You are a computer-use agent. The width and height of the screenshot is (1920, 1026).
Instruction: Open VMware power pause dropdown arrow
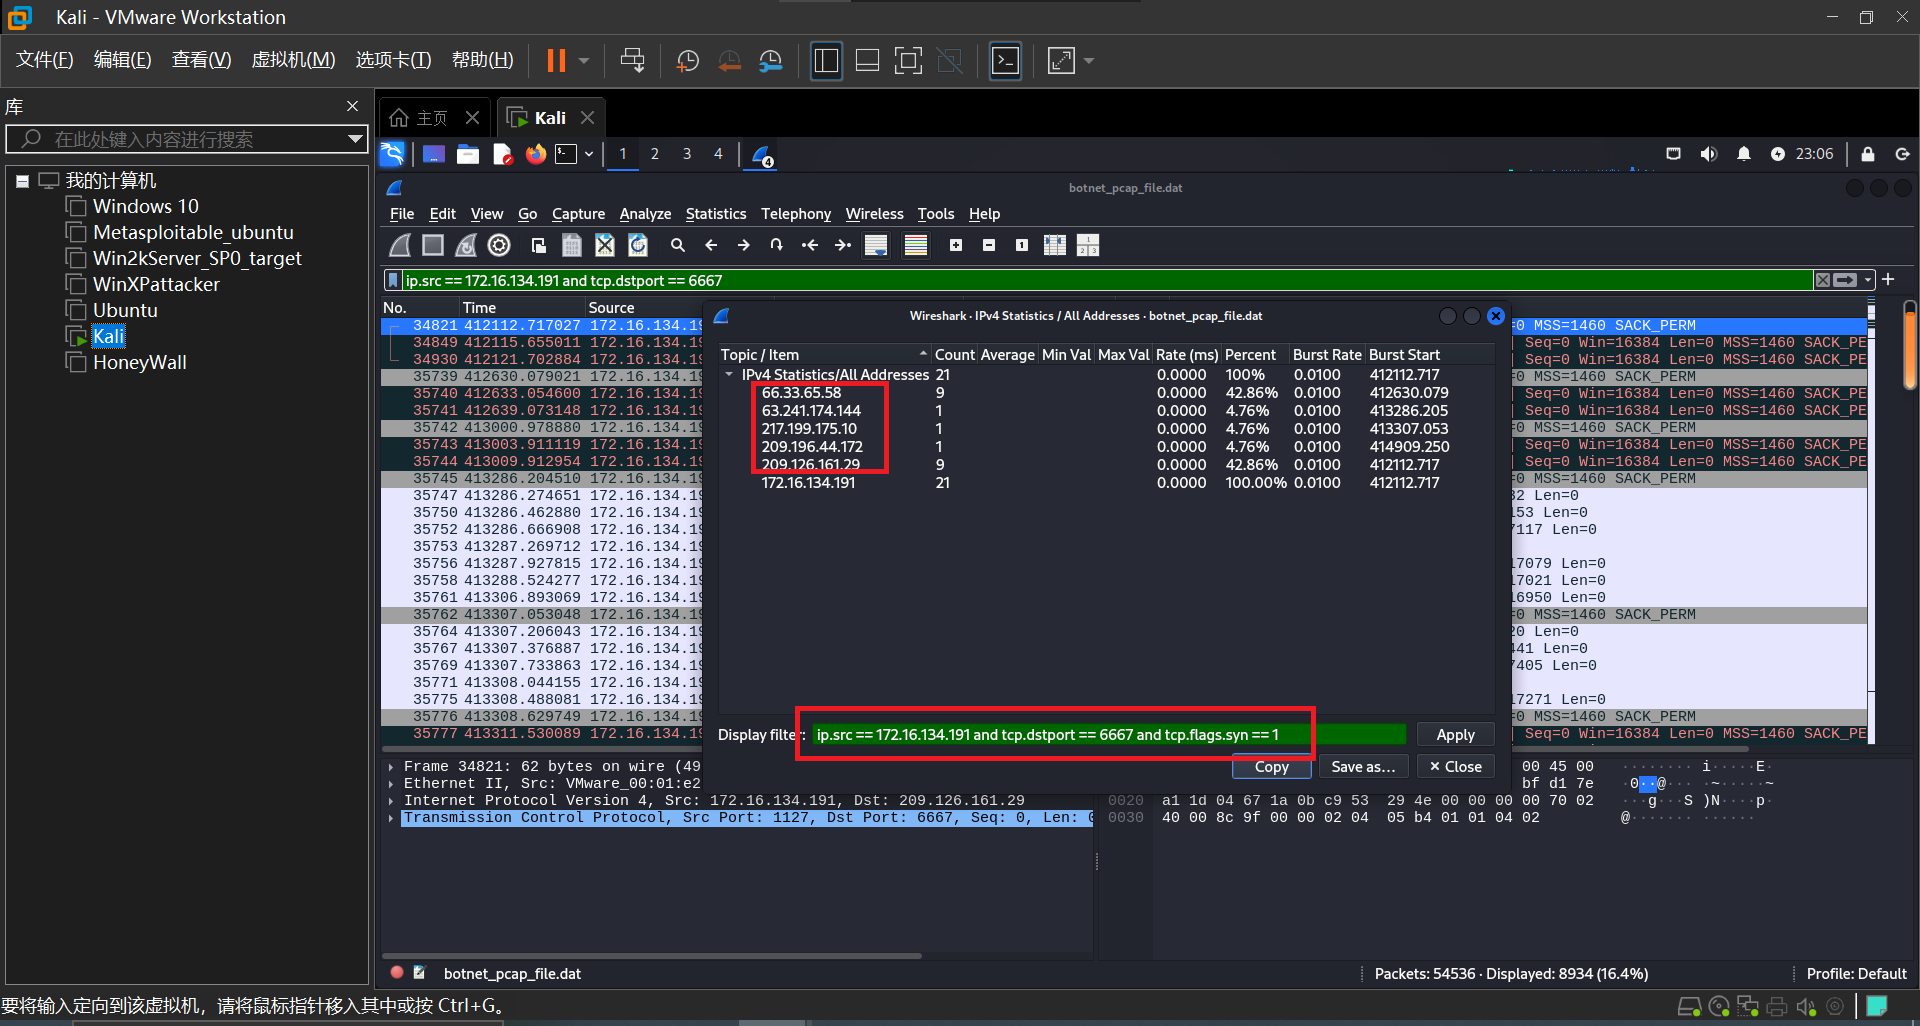pos(584,61)
